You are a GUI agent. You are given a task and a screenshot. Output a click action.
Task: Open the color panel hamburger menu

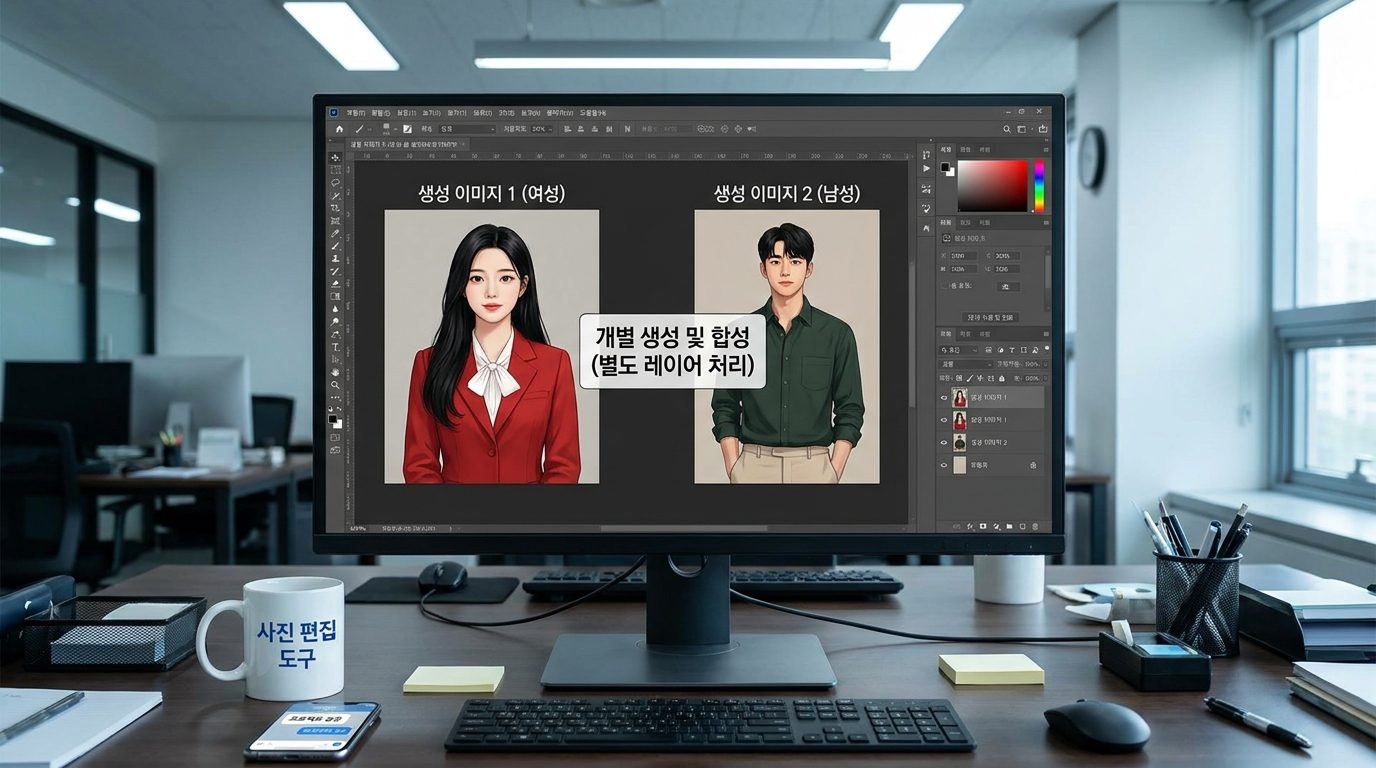click(x=1046, y=150)
